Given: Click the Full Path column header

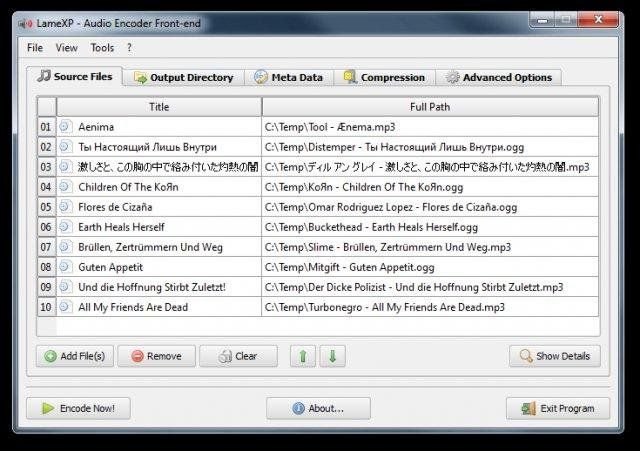Looking at the screenshot, I should pos(430,107).
